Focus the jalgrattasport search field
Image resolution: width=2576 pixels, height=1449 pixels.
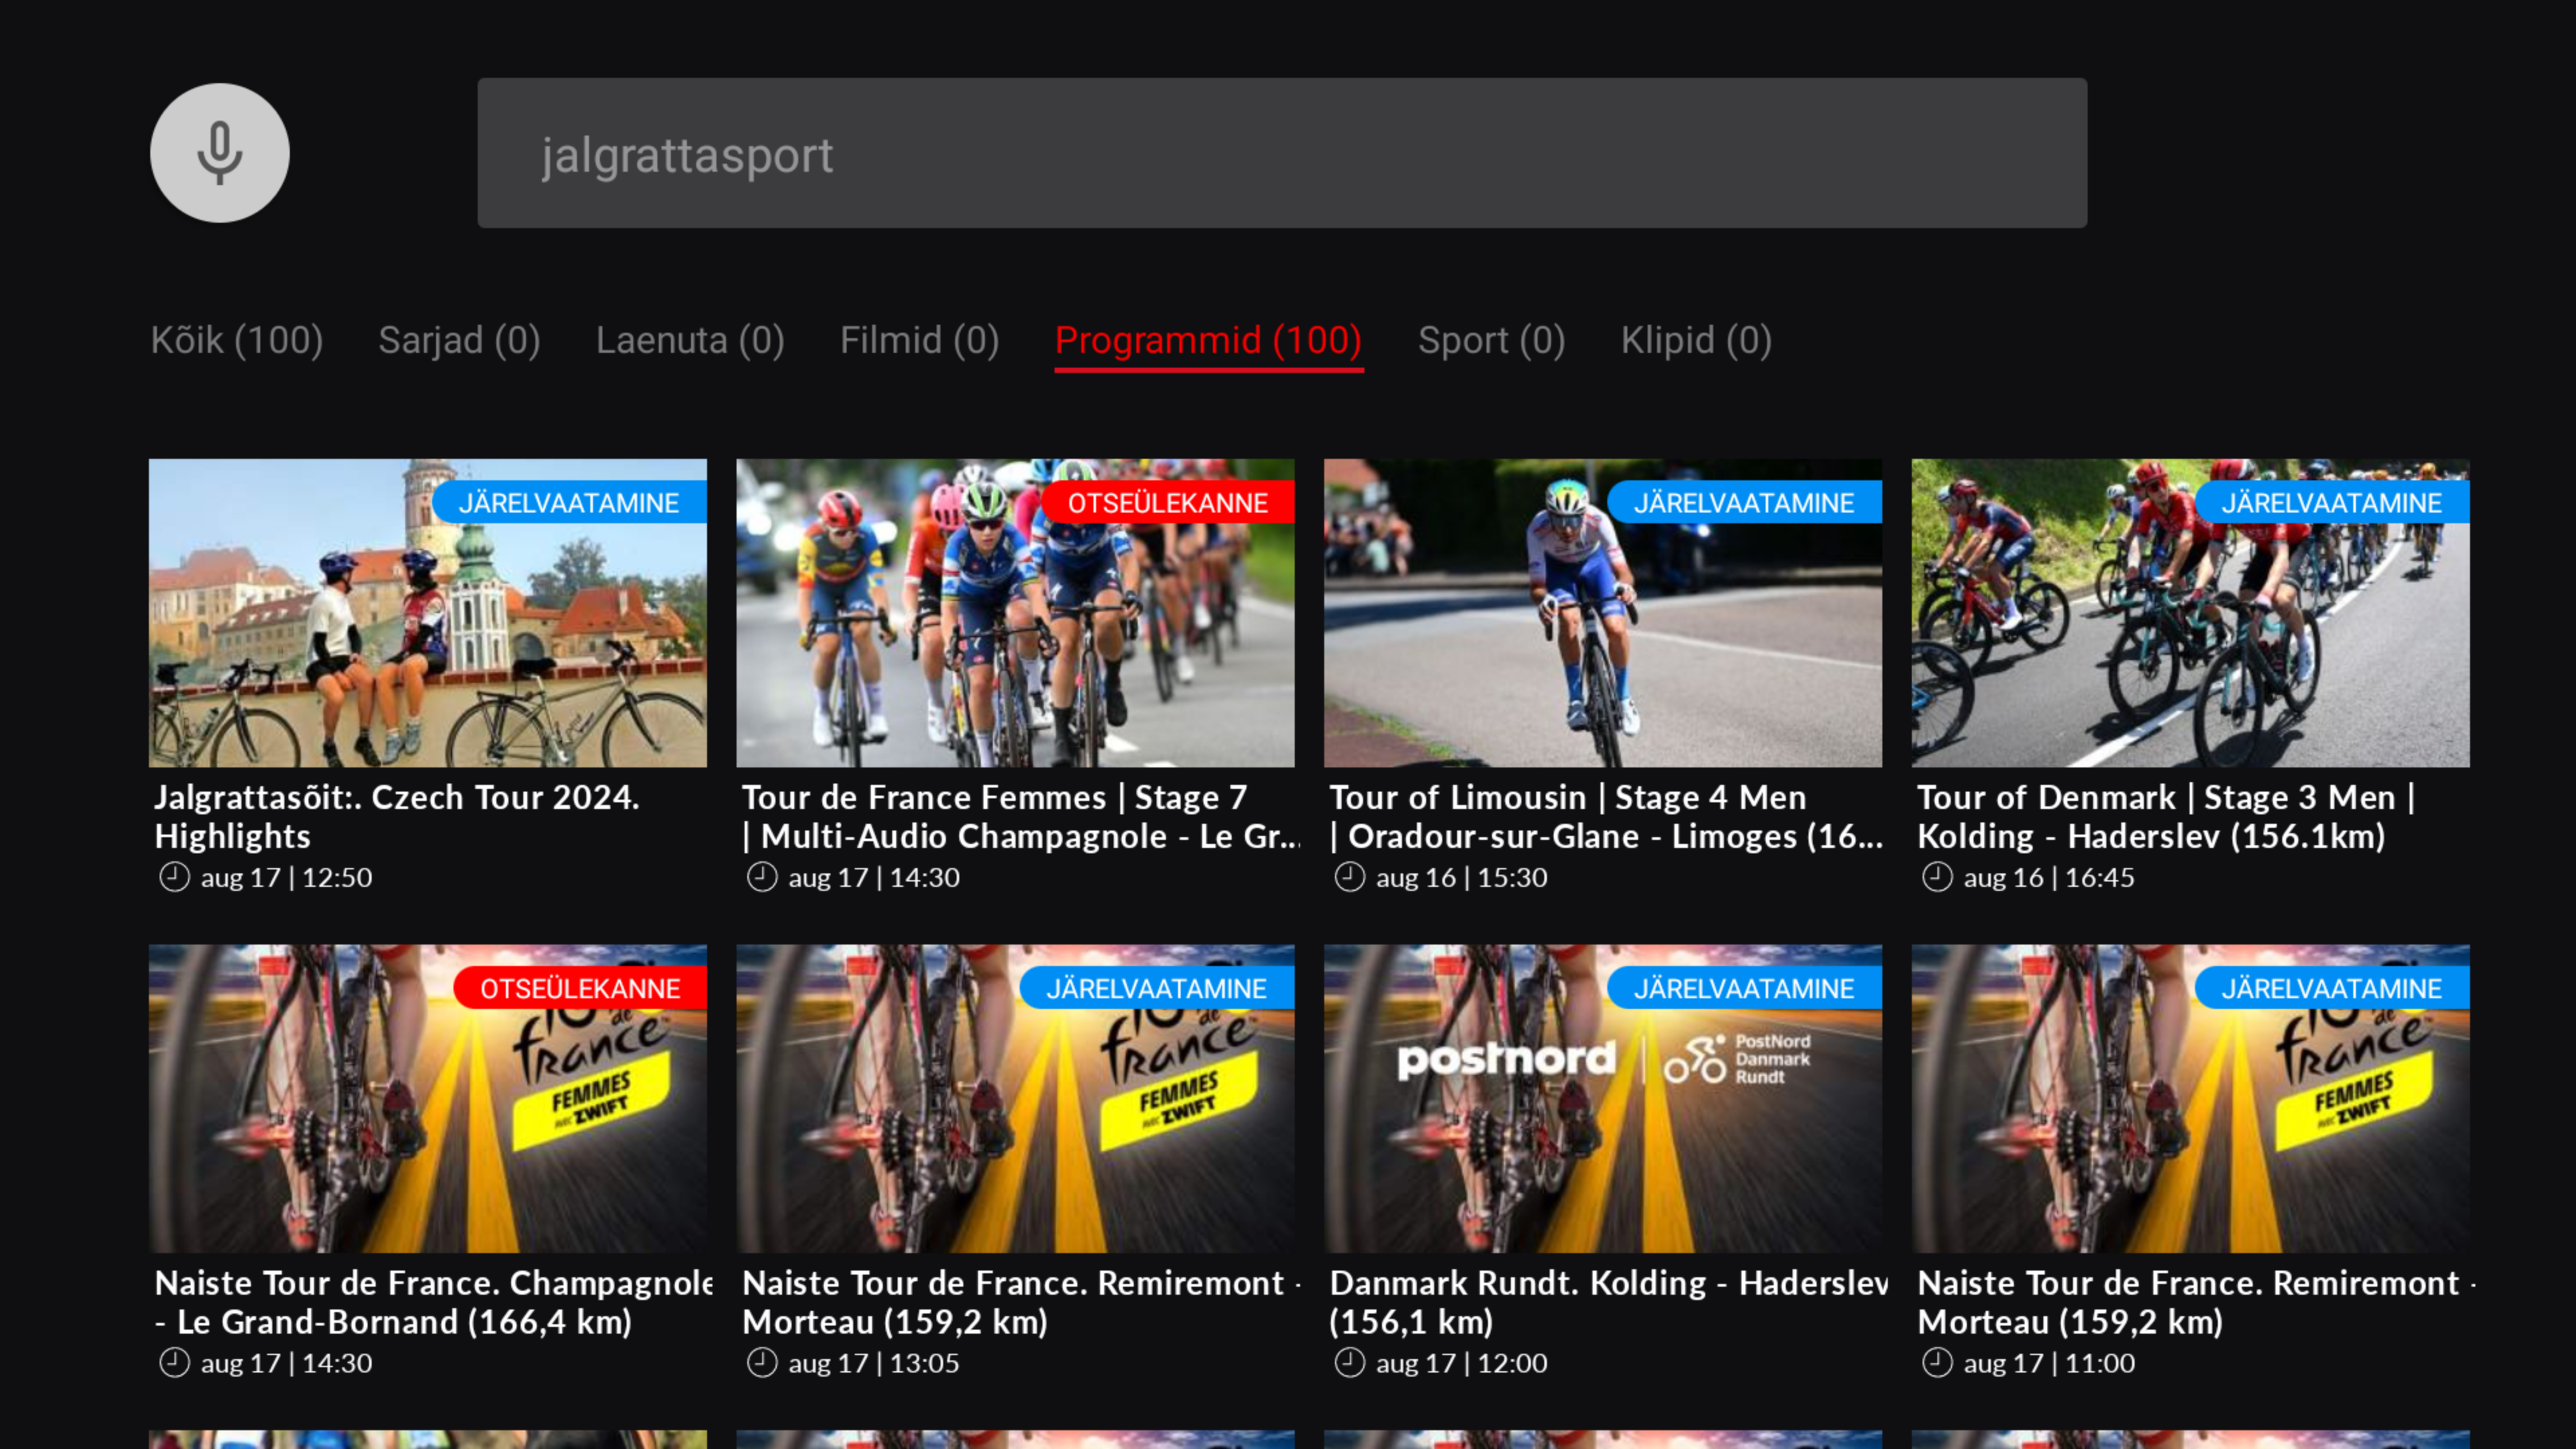[x=1282, y=153]
